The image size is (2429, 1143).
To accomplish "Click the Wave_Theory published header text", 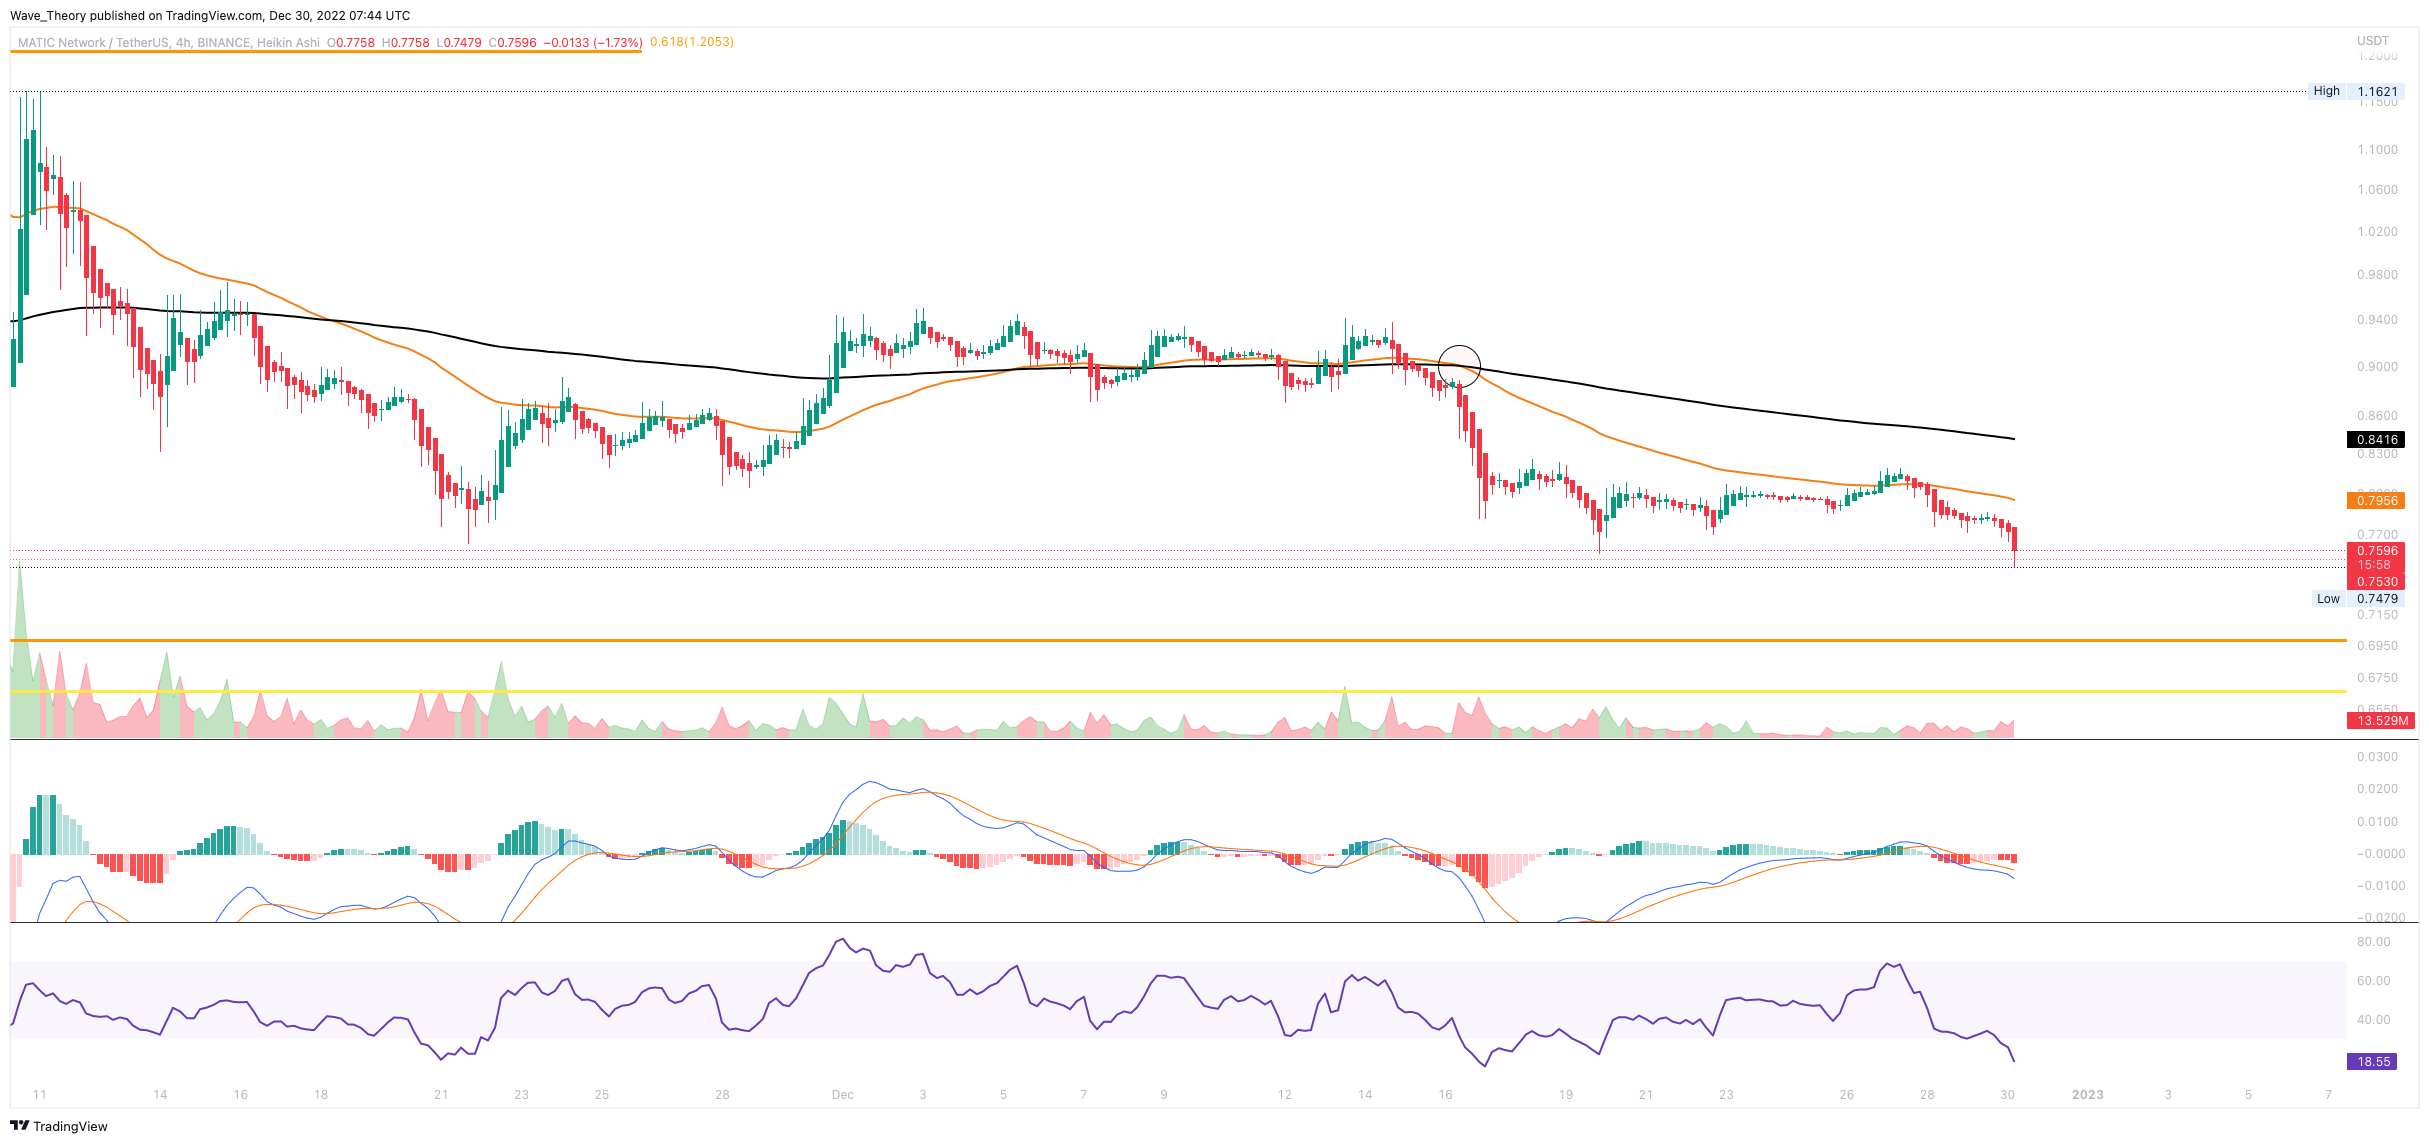I will tap(210, 15).
